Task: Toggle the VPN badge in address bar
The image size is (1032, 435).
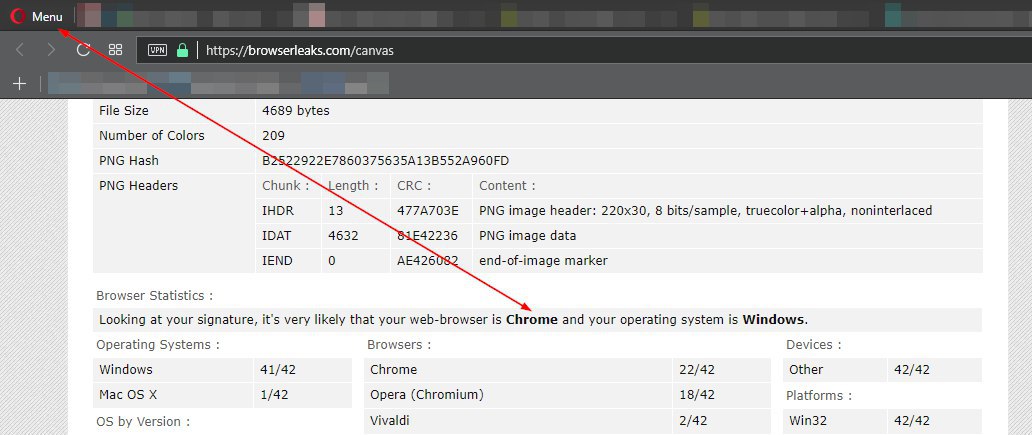Action: coord(157,50)
